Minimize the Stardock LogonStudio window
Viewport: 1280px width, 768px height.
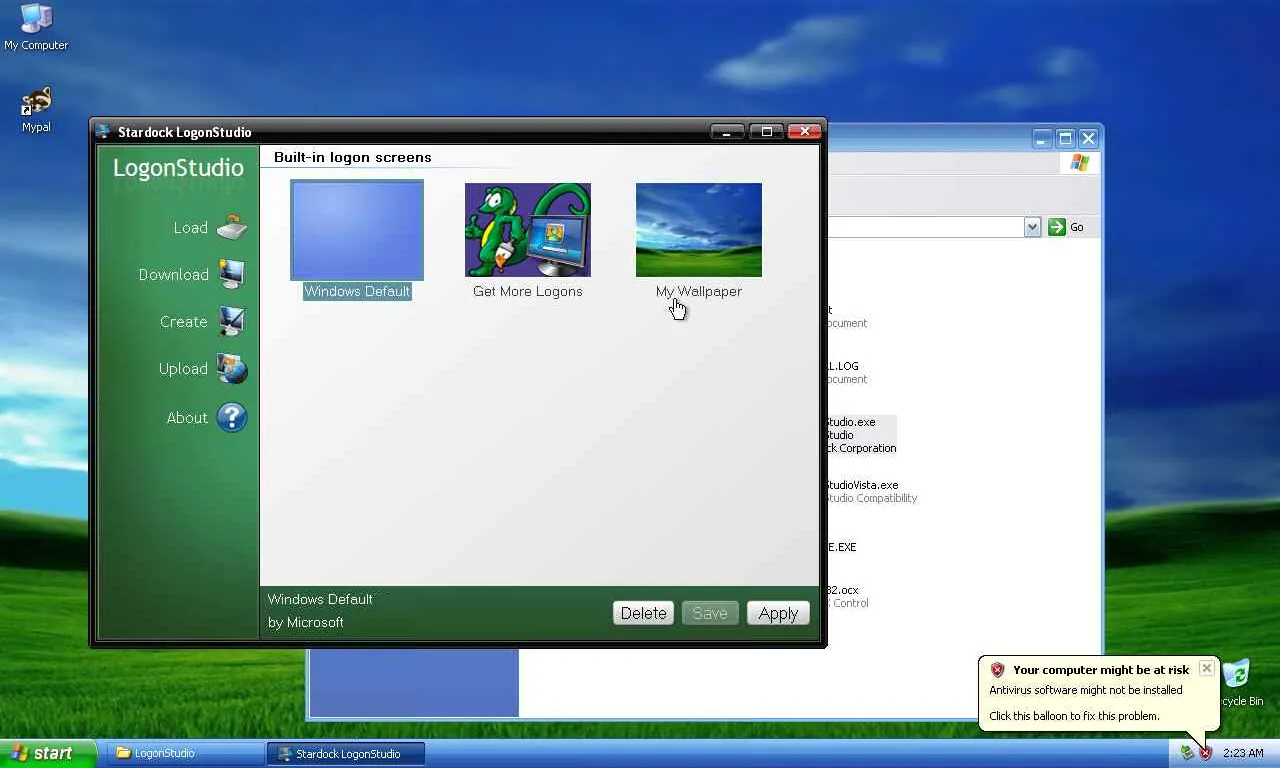[727, 131]
